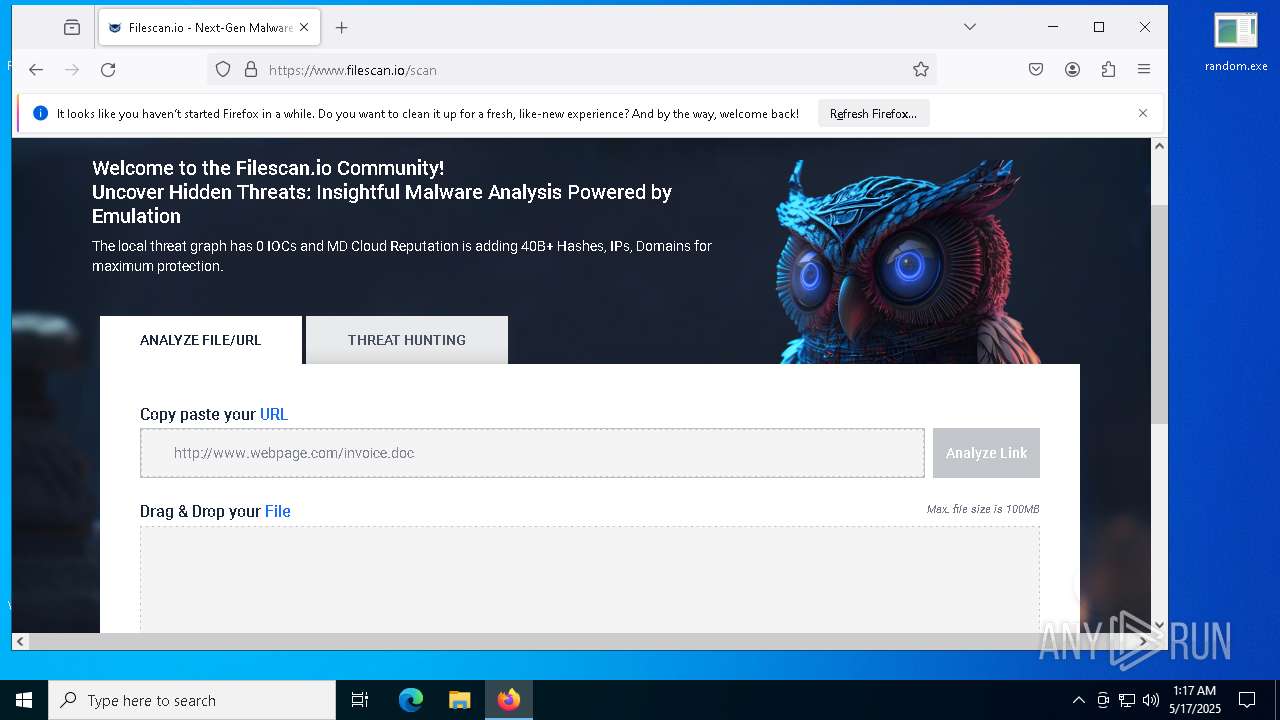This screenshot has width=1280, height=720.
Task: Open Task View in taskbar
Action: click(360, 700)
